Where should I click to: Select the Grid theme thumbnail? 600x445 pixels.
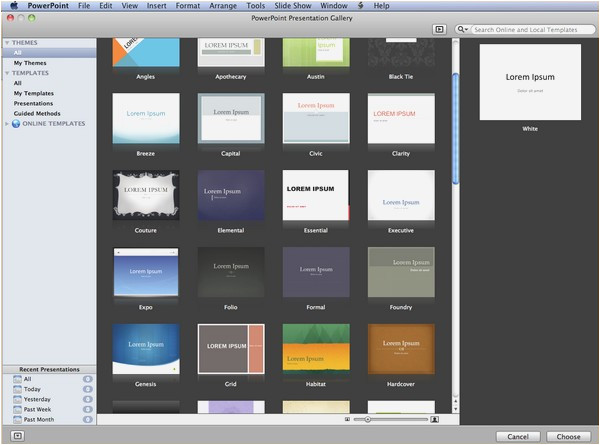point(231,349)
